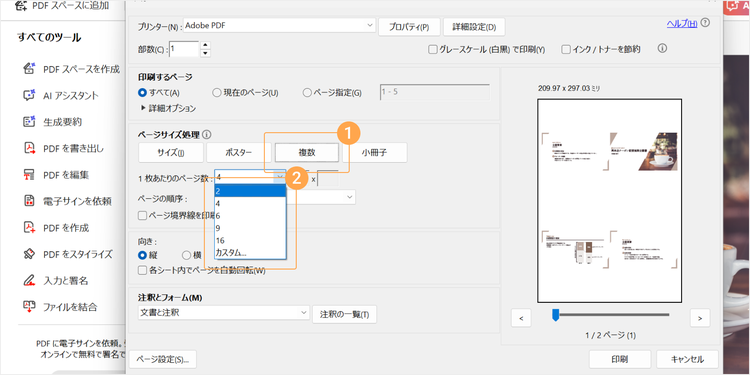Image resolution: width=750 pixels, height=375 pixels.
Task: Open the PDF をスタイライズ icon
Action: click(29, 254)
